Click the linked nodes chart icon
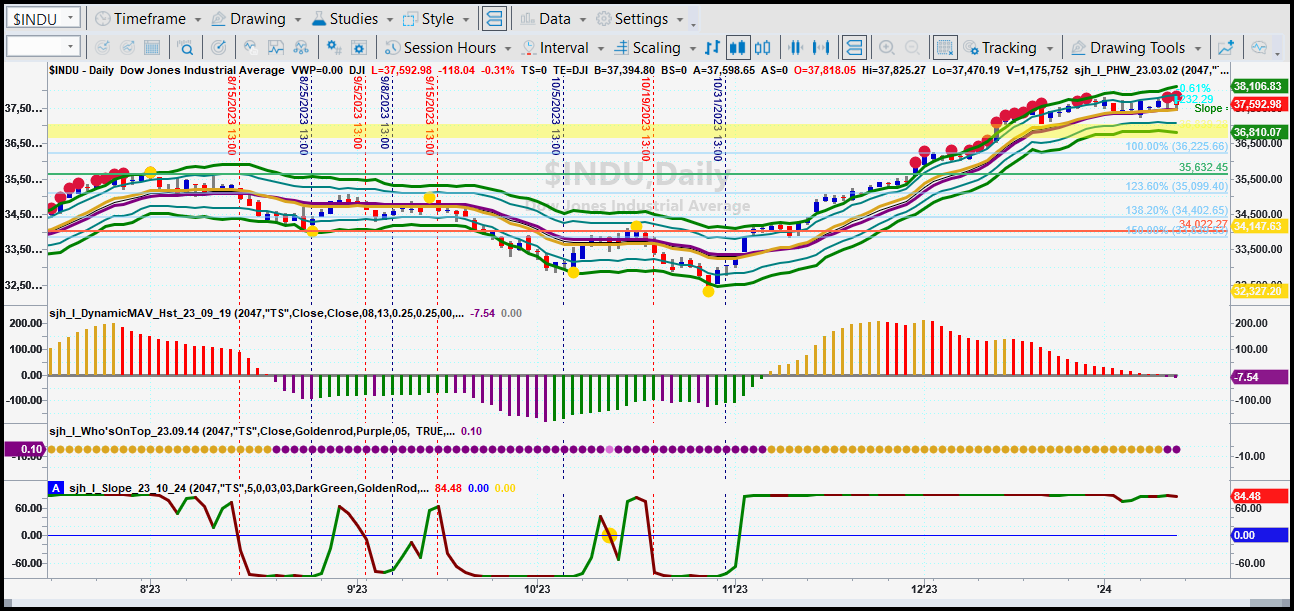This screenshot has width=1294, height=611. click(301, 47)
